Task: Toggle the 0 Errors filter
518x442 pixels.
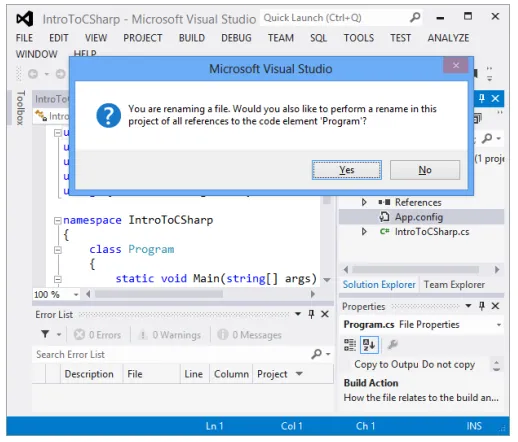Action: [97, 334]
